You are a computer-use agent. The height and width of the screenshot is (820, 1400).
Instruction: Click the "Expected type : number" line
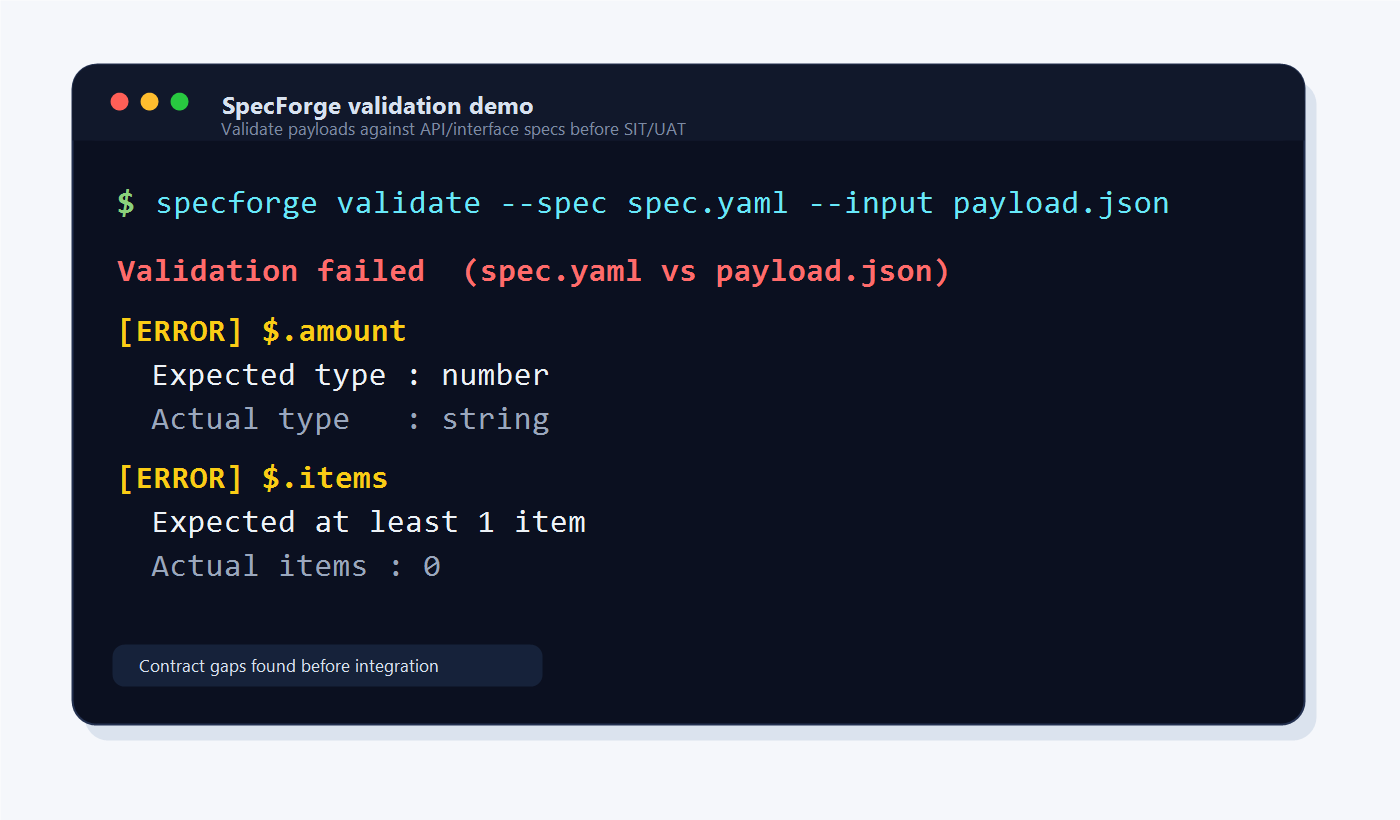(350, 375)
